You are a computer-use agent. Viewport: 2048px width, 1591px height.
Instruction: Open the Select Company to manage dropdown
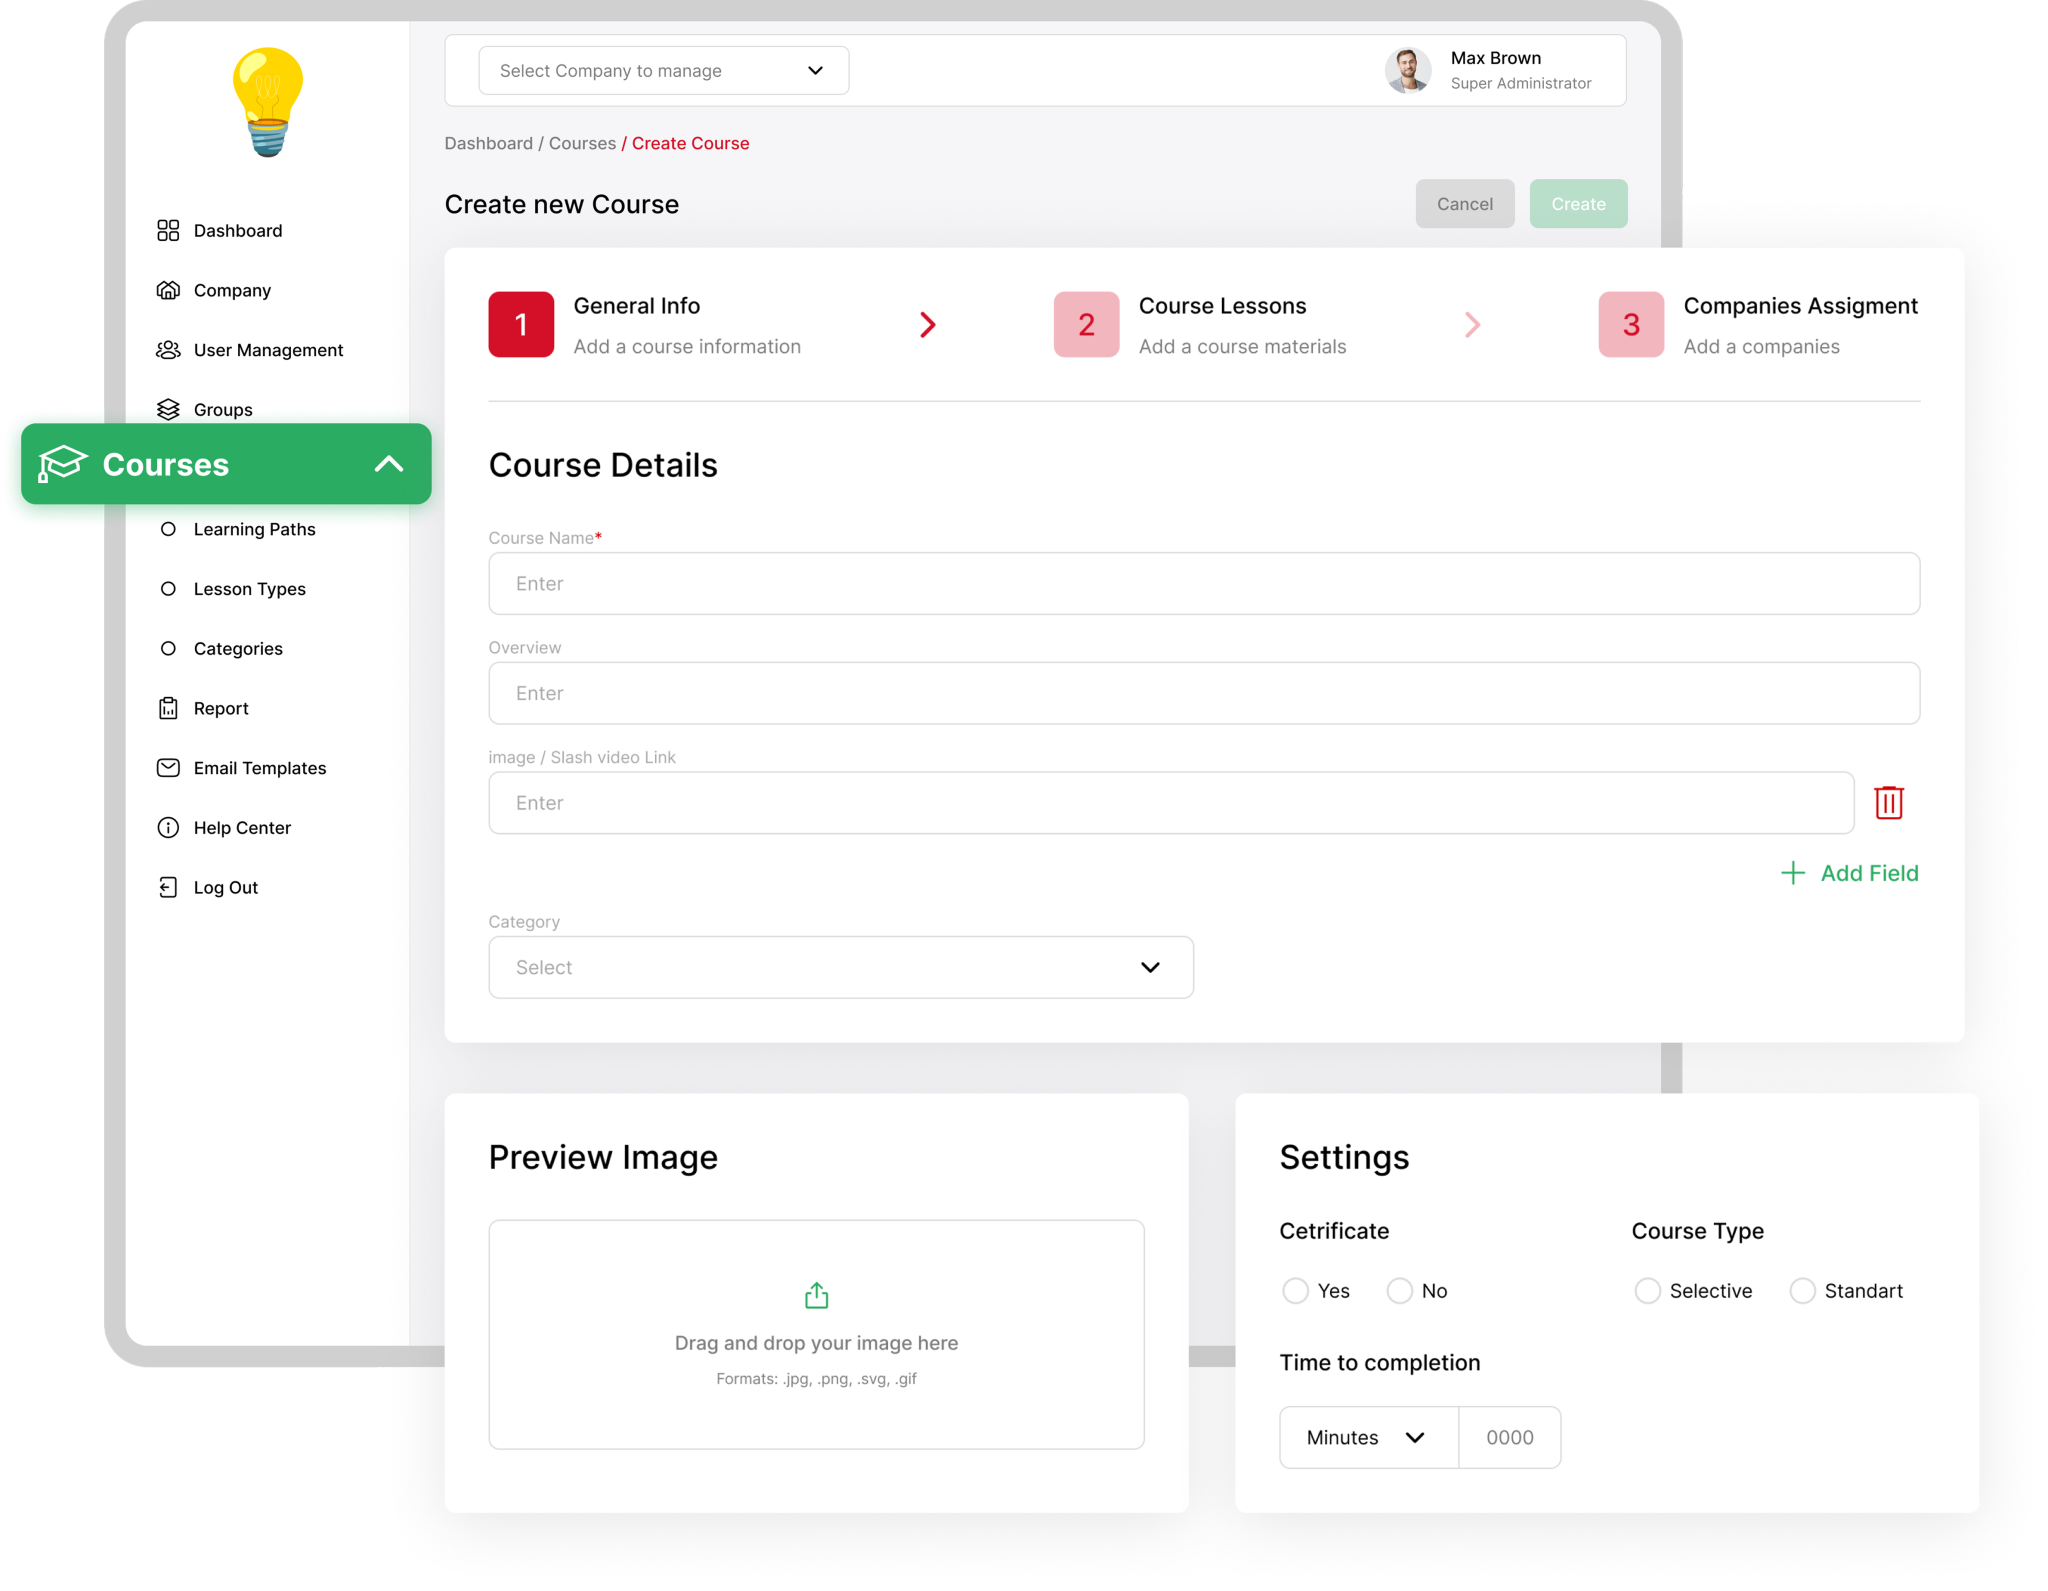[x=663, y=70]
